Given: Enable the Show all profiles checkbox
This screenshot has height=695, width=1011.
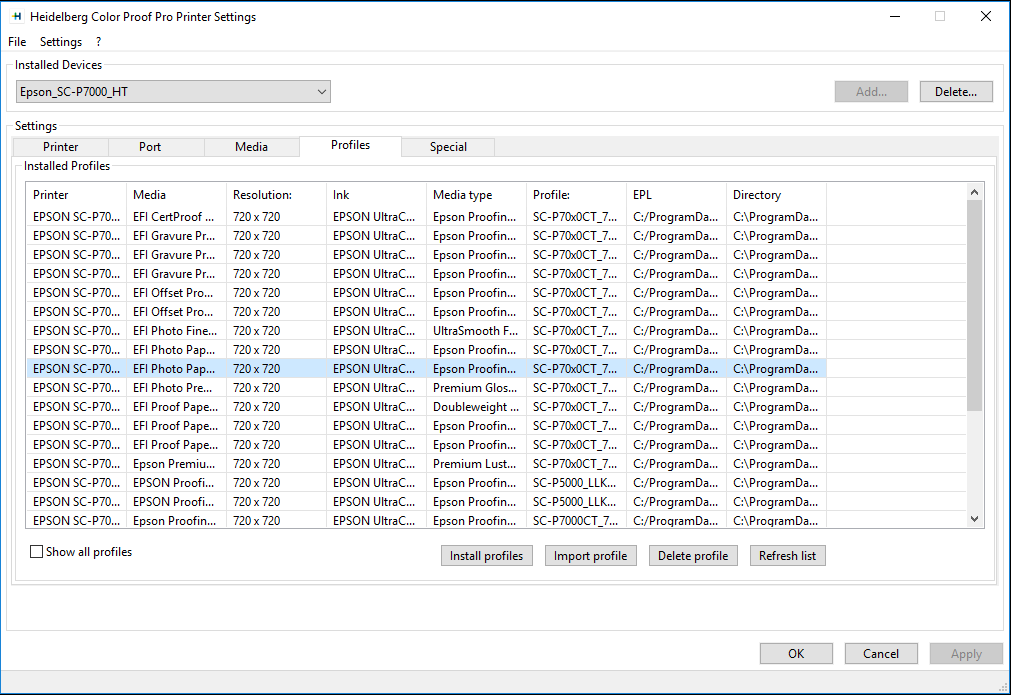Looking at the screenshot, I should click(37, 552).
